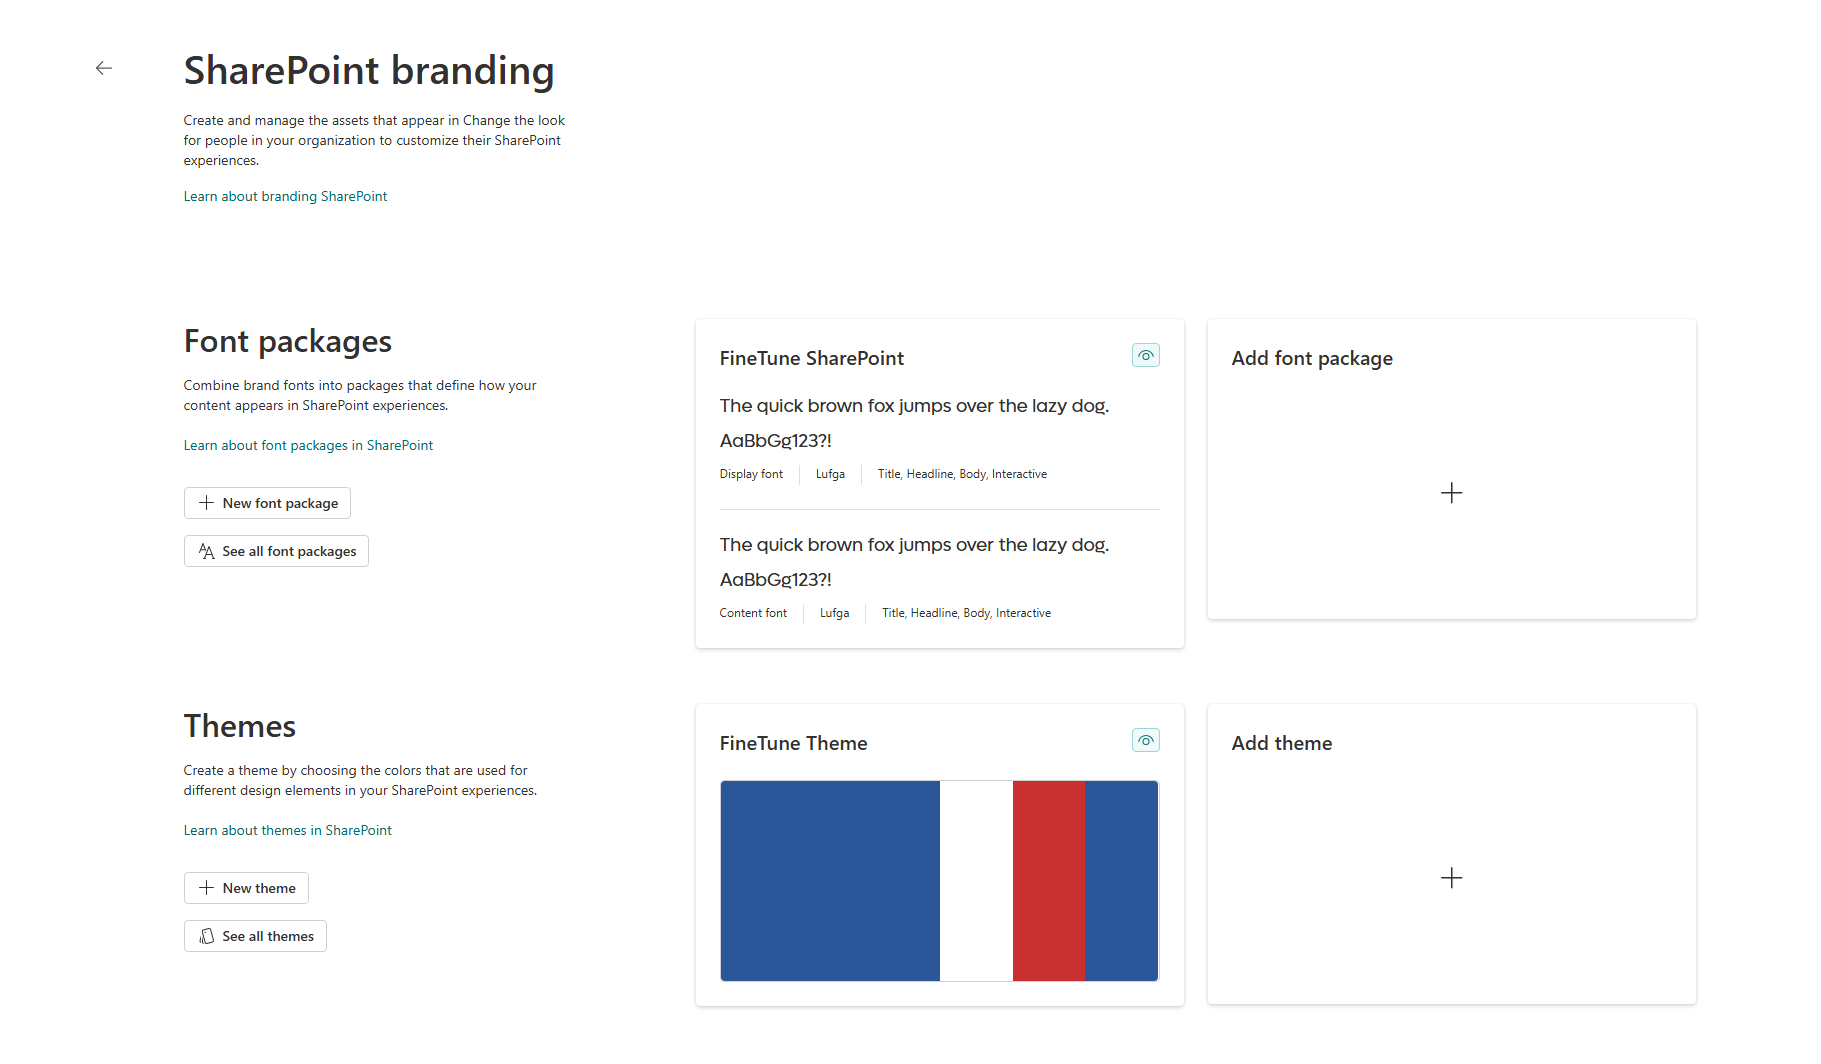Image resolution: width=1821 pixels, height=1064 pixels.
Task: Open See all themes
Action: tap(255, 936)
